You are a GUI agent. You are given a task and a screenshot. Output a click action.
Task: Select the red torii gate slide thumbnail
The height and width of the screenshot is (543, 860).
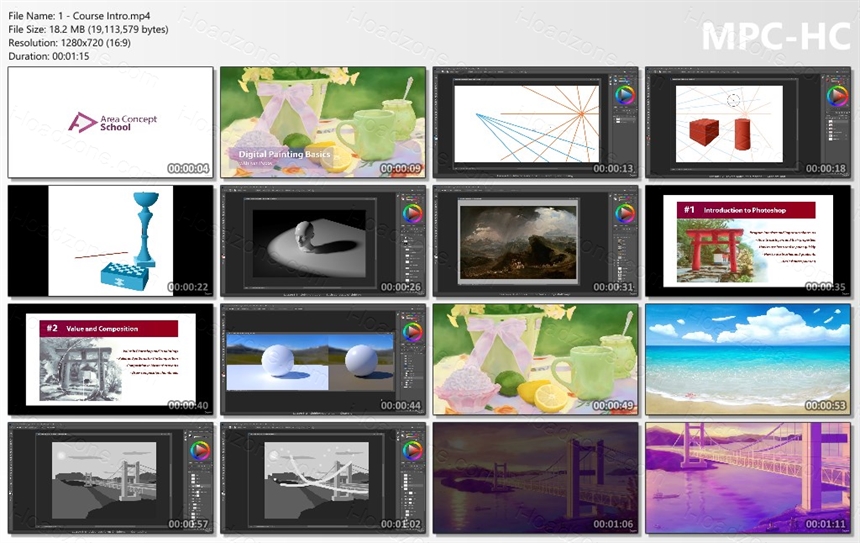tap(748, 241)
